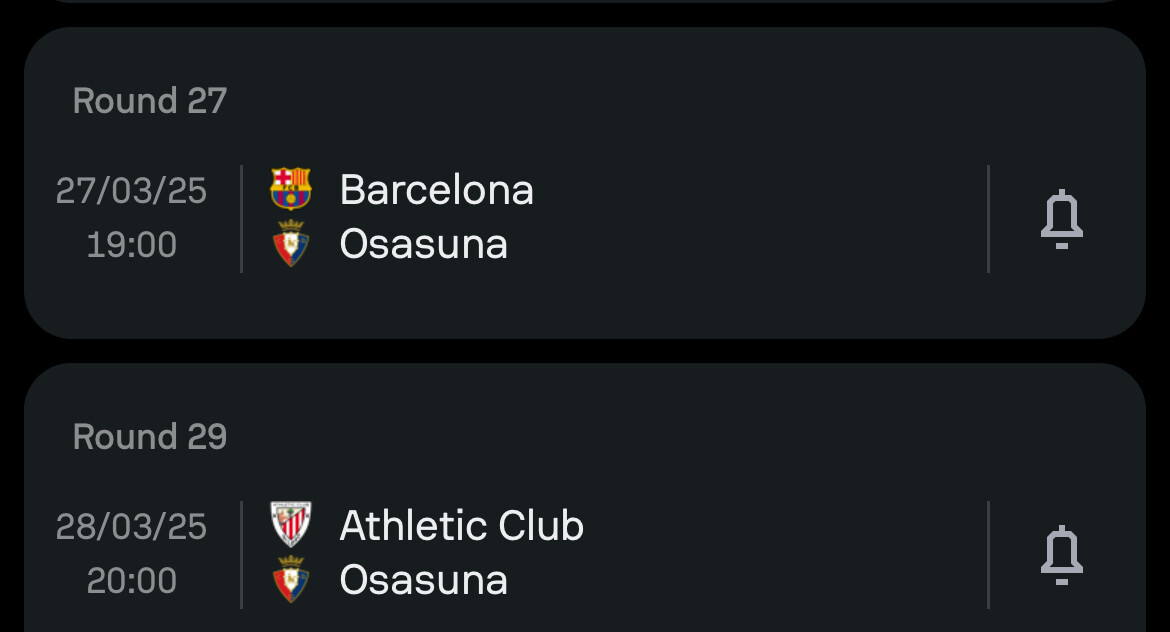Open the Osasuna name listed below Athletic Club
Screen dimensions: 1170x632
424,580
